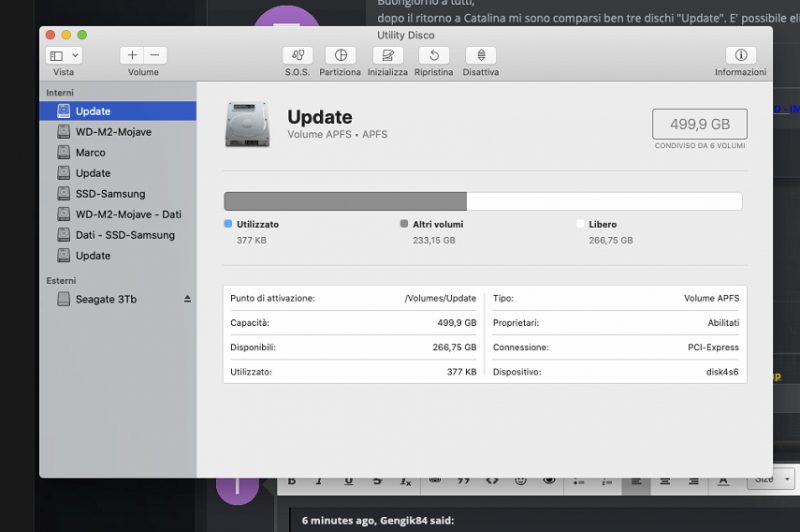The width and height of the screenshot is (800, 532).
Task: Open the Informazioni info panel
Action: point(740,56)
